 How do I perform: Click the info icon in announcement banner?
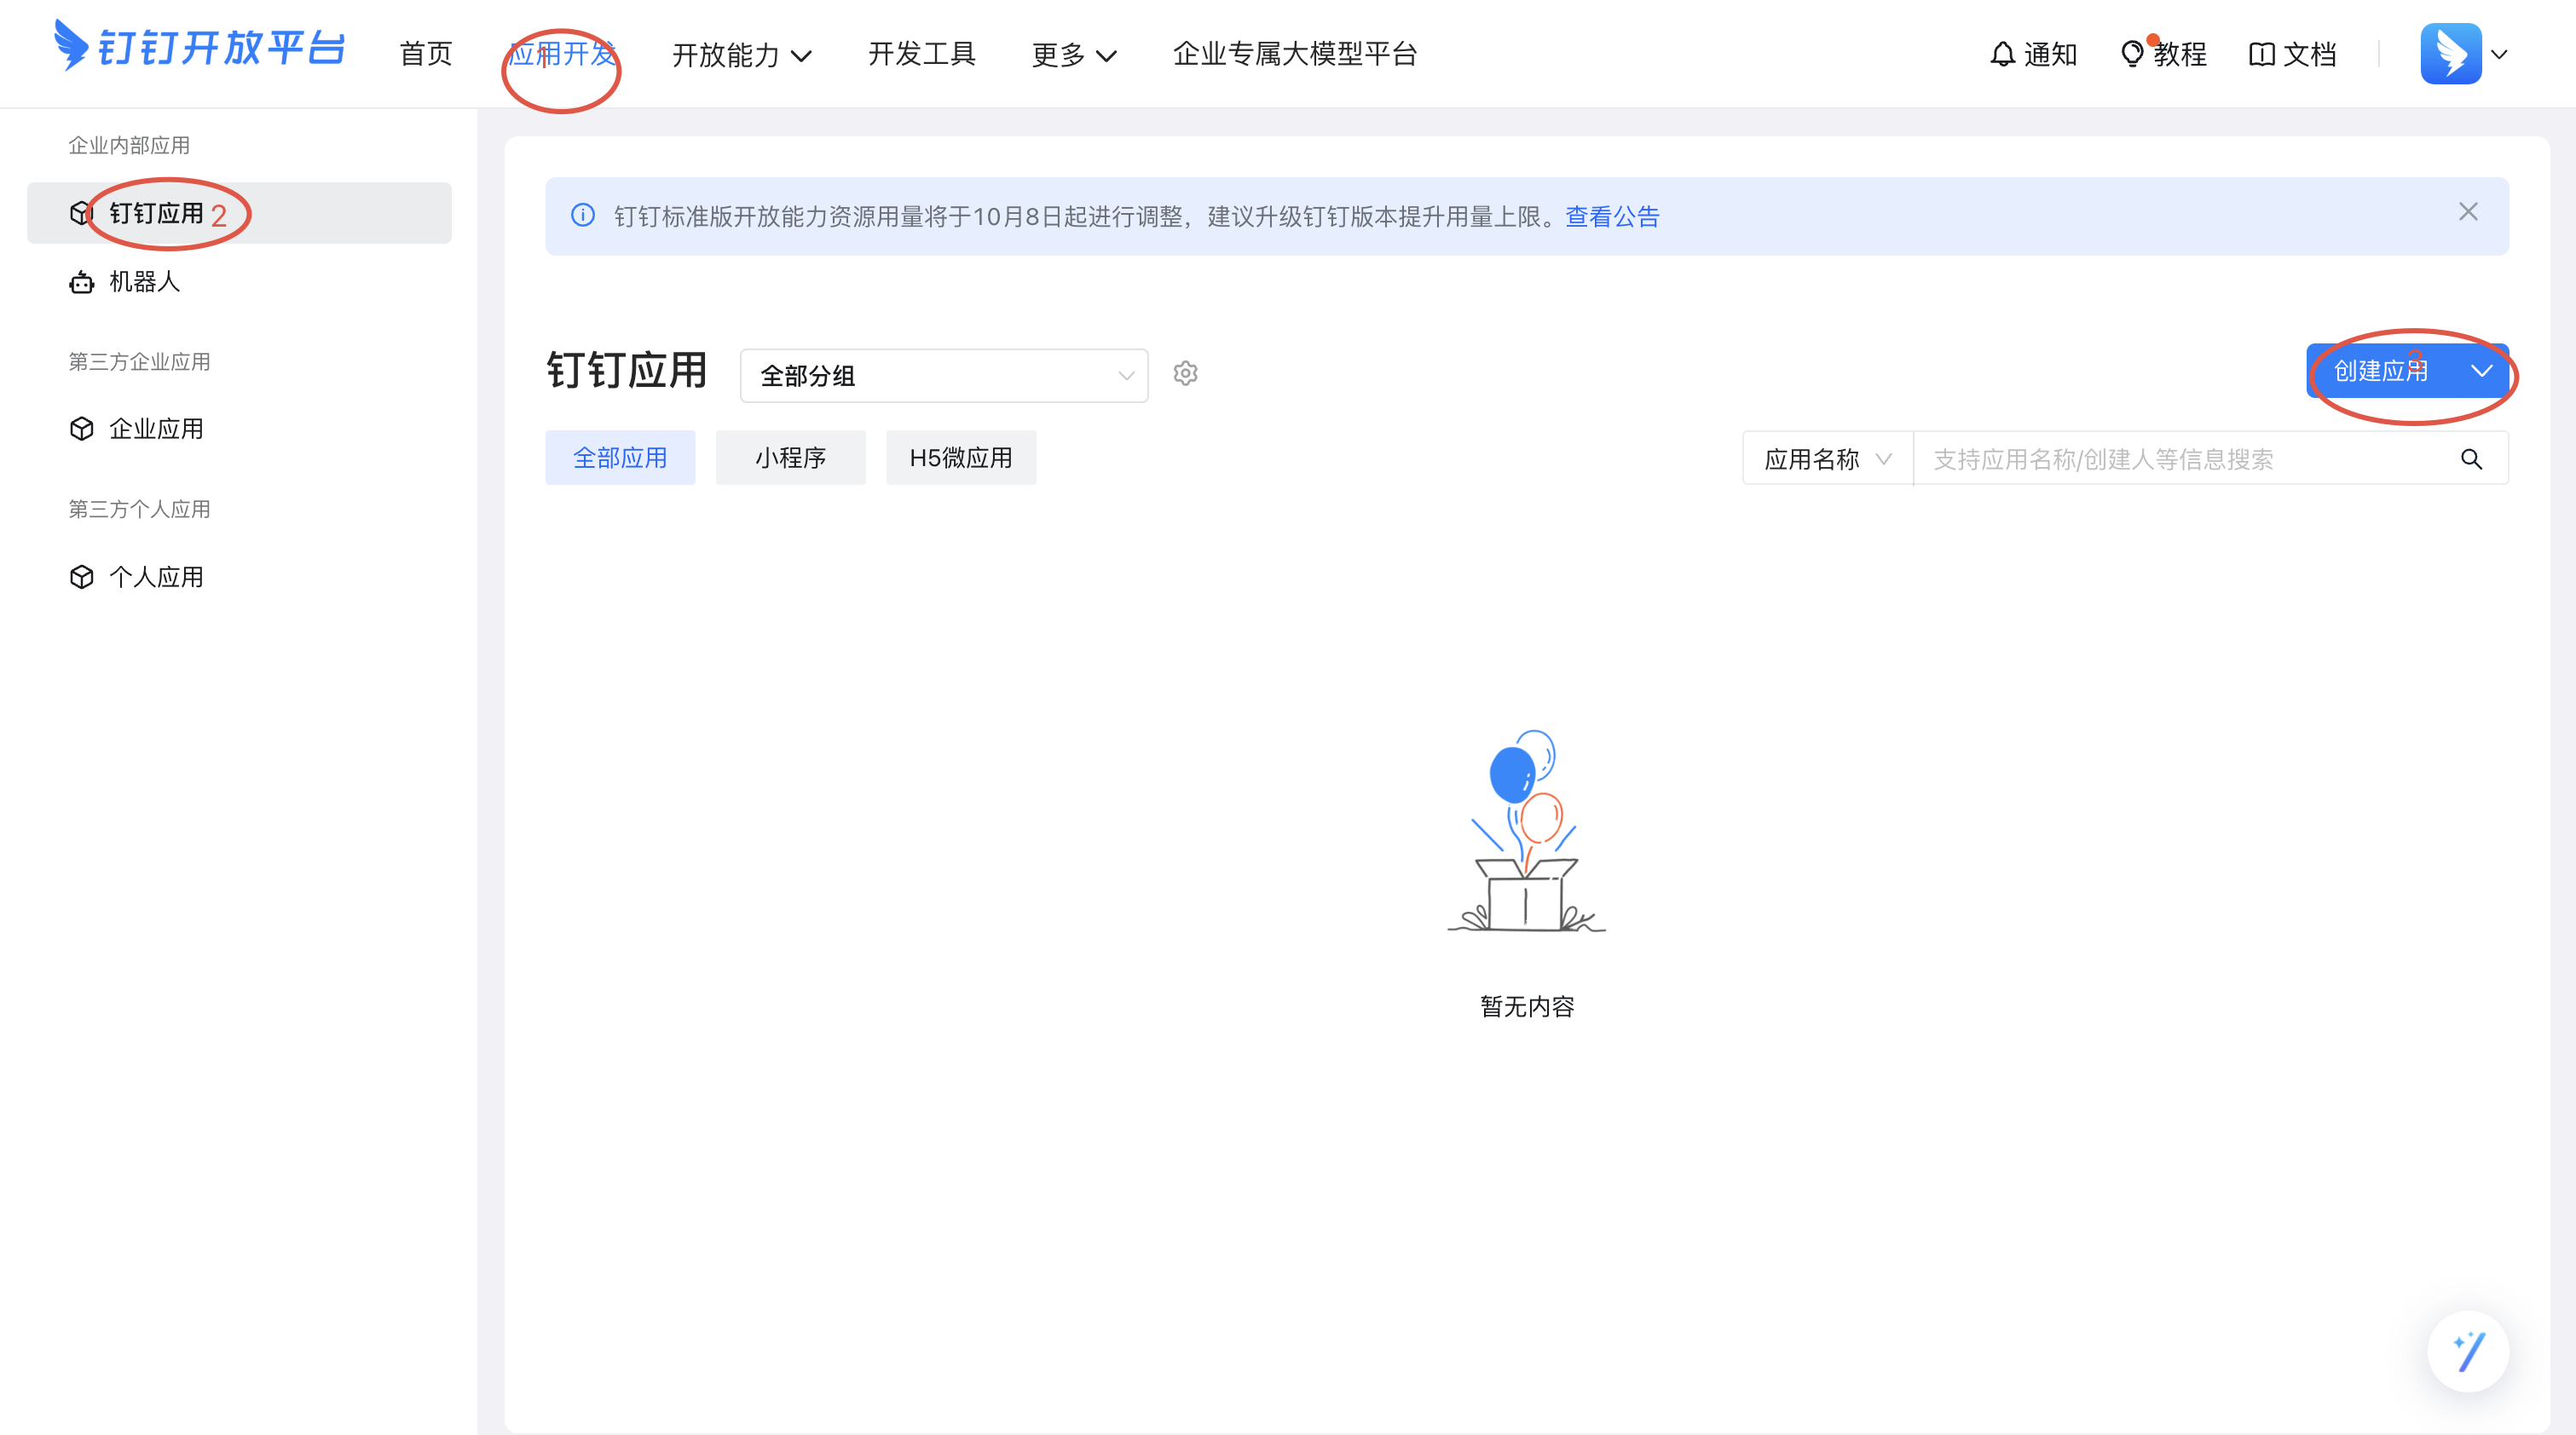(x=583, y=216)
